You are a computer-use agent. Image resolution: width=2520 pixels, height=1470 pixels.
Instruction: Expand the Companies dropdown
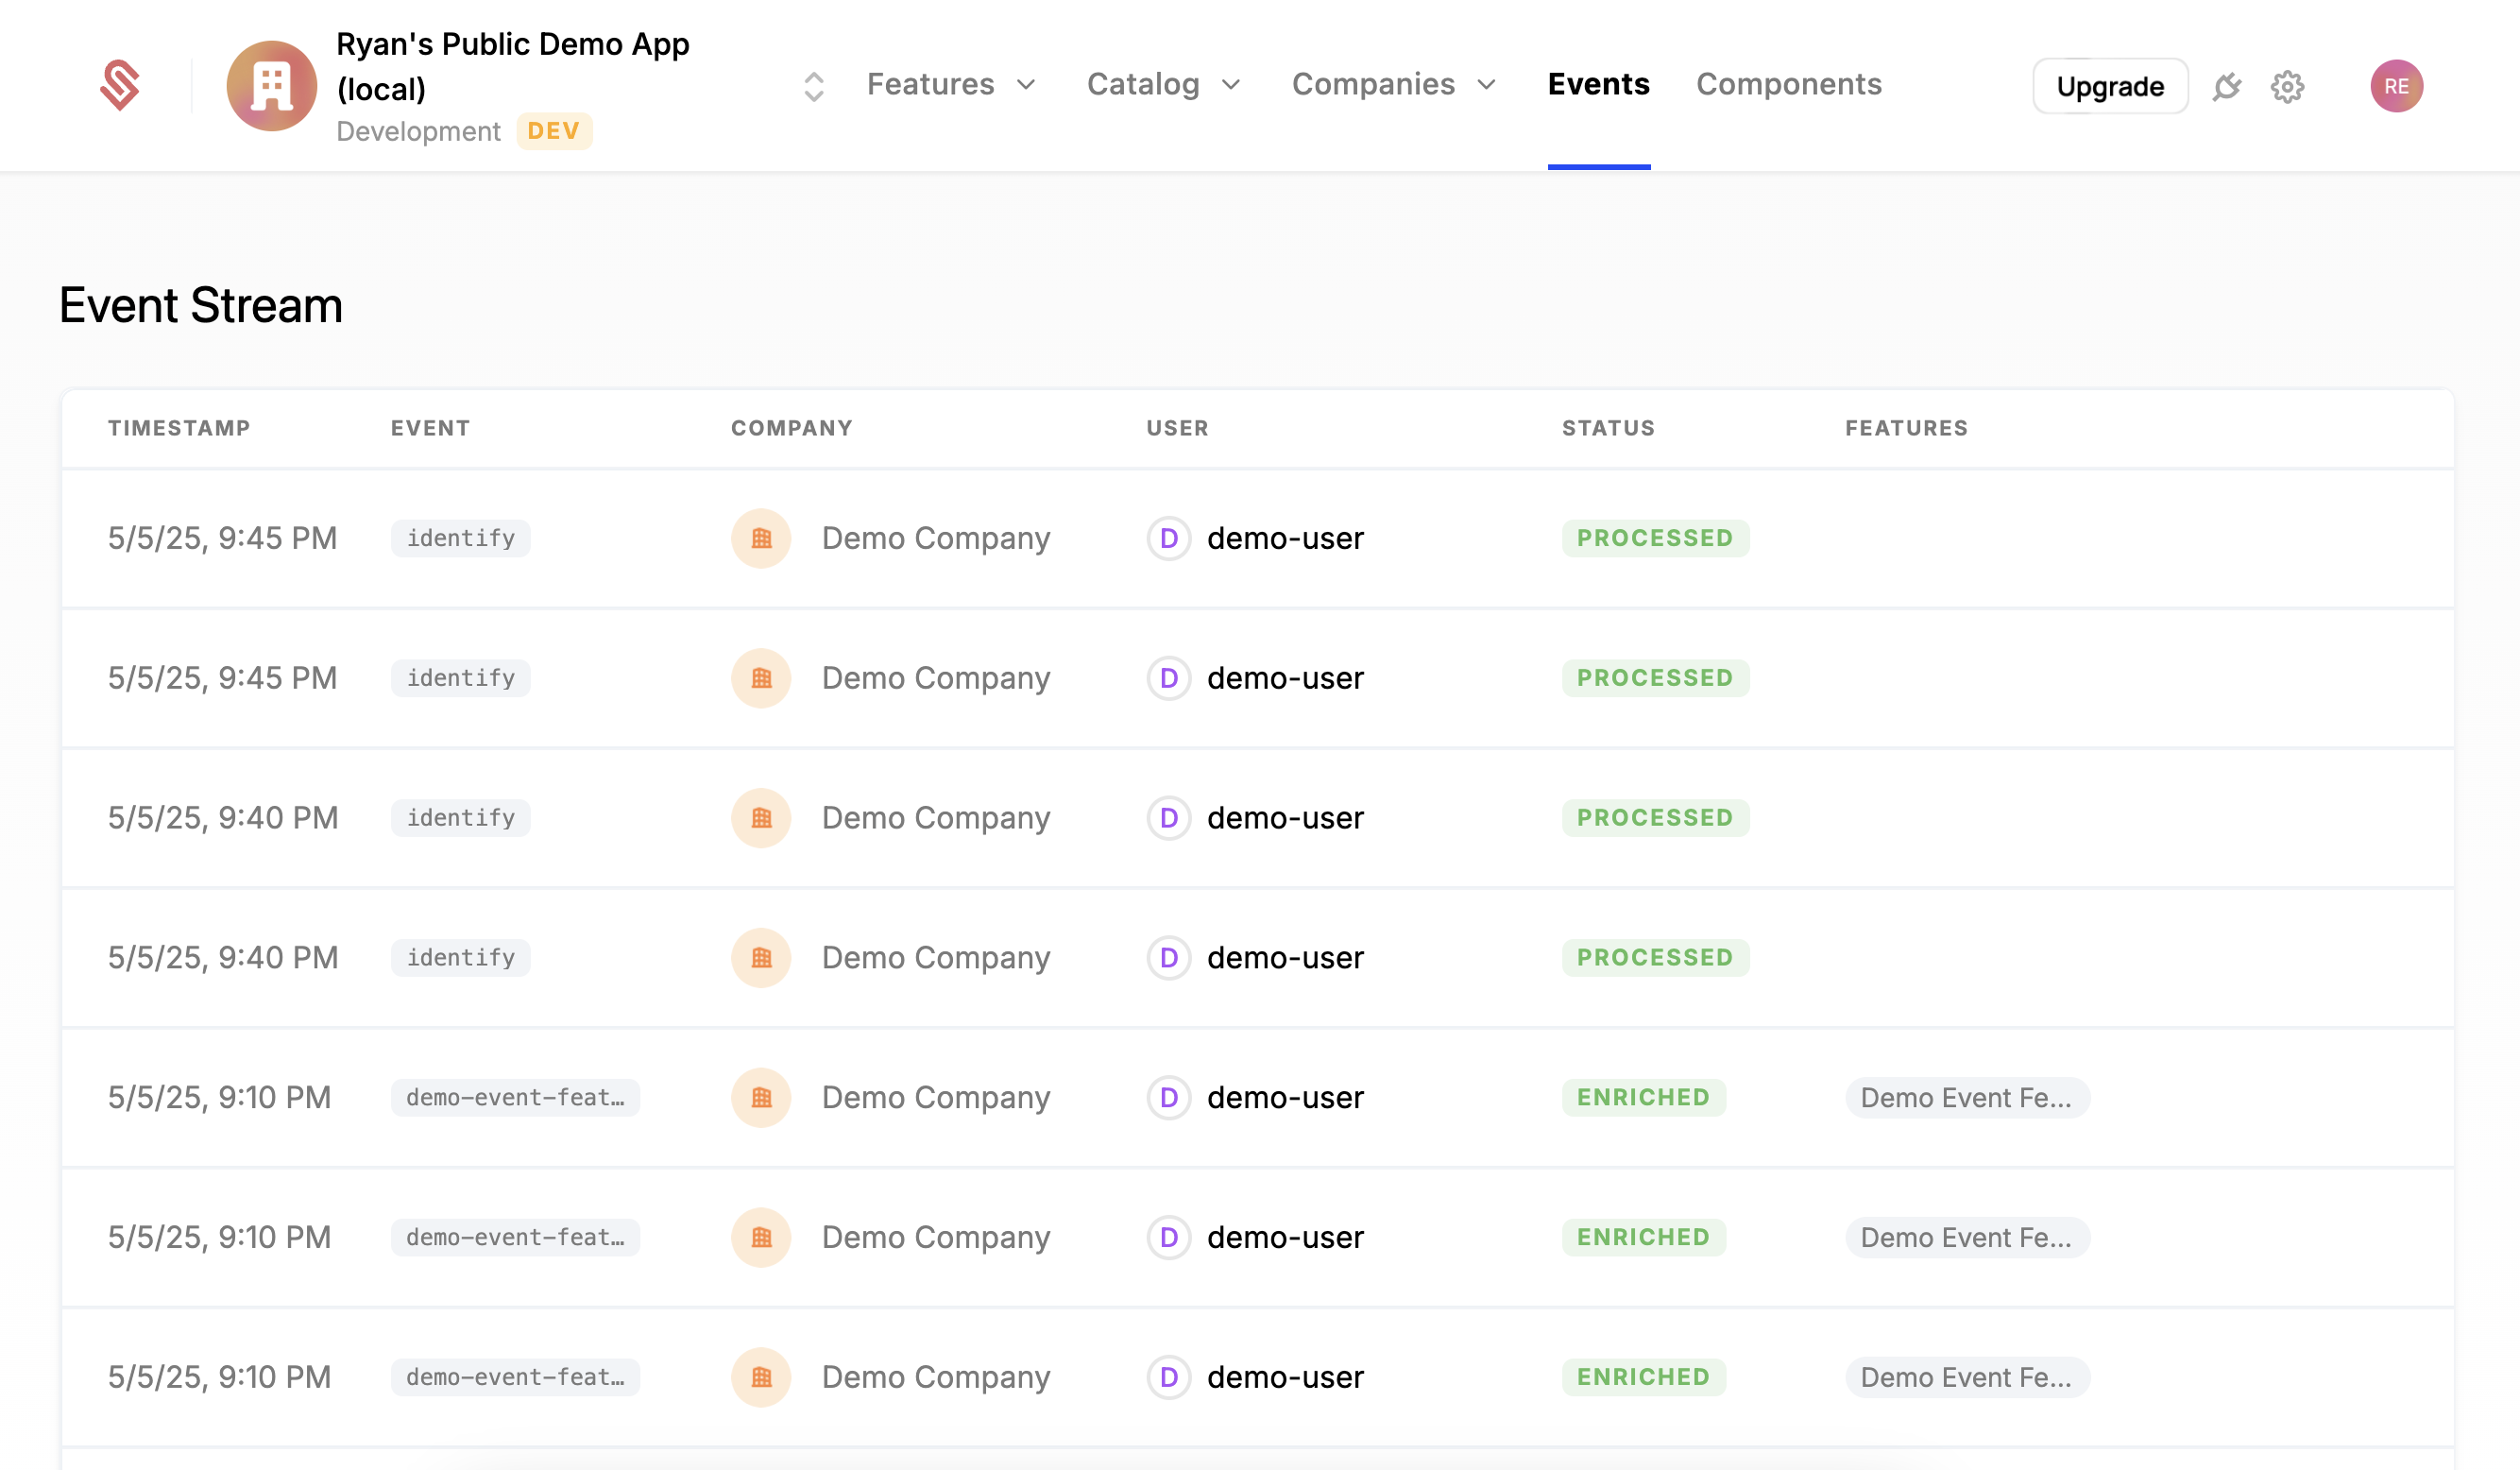(1392, 85)
